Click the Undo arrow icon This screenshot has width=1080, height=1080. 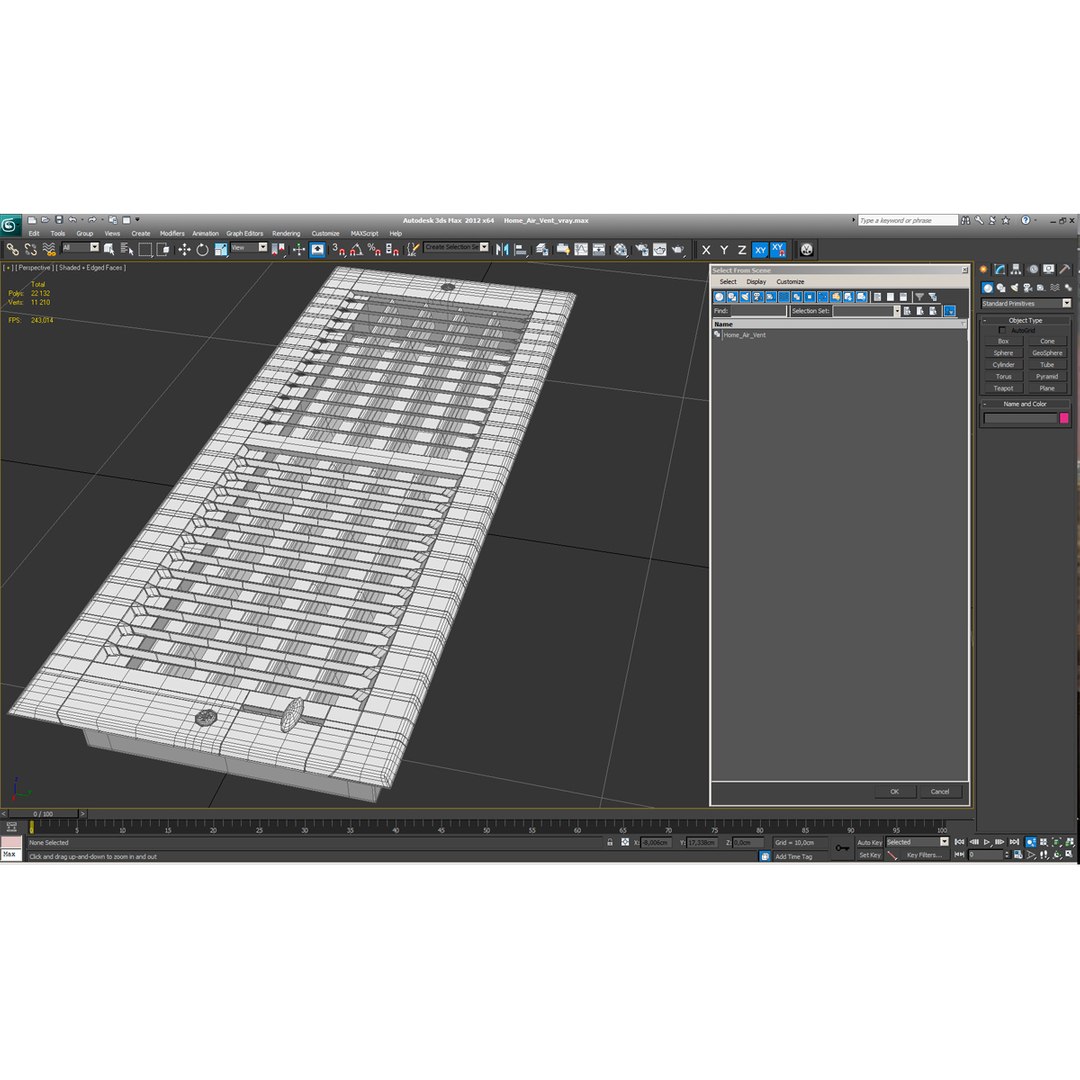[72, 220]
